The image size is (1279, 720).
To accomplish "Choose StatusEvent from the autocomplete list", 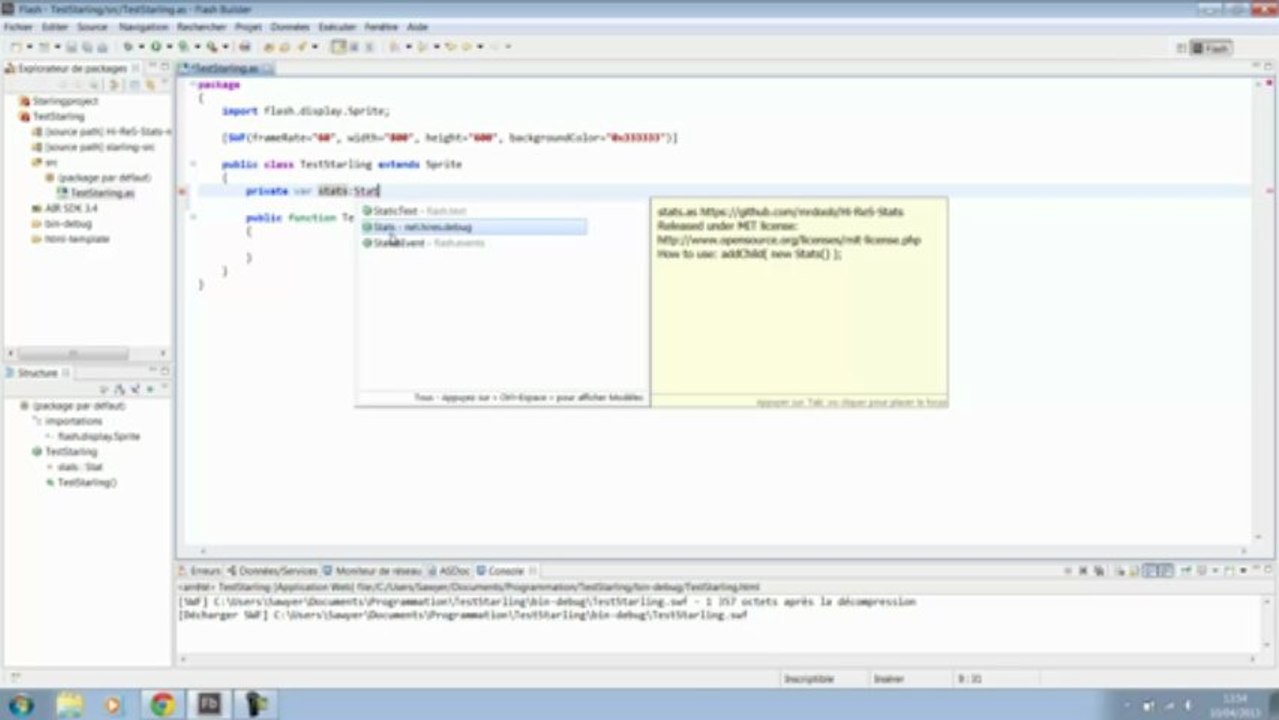I will click(x=423, y=243).
